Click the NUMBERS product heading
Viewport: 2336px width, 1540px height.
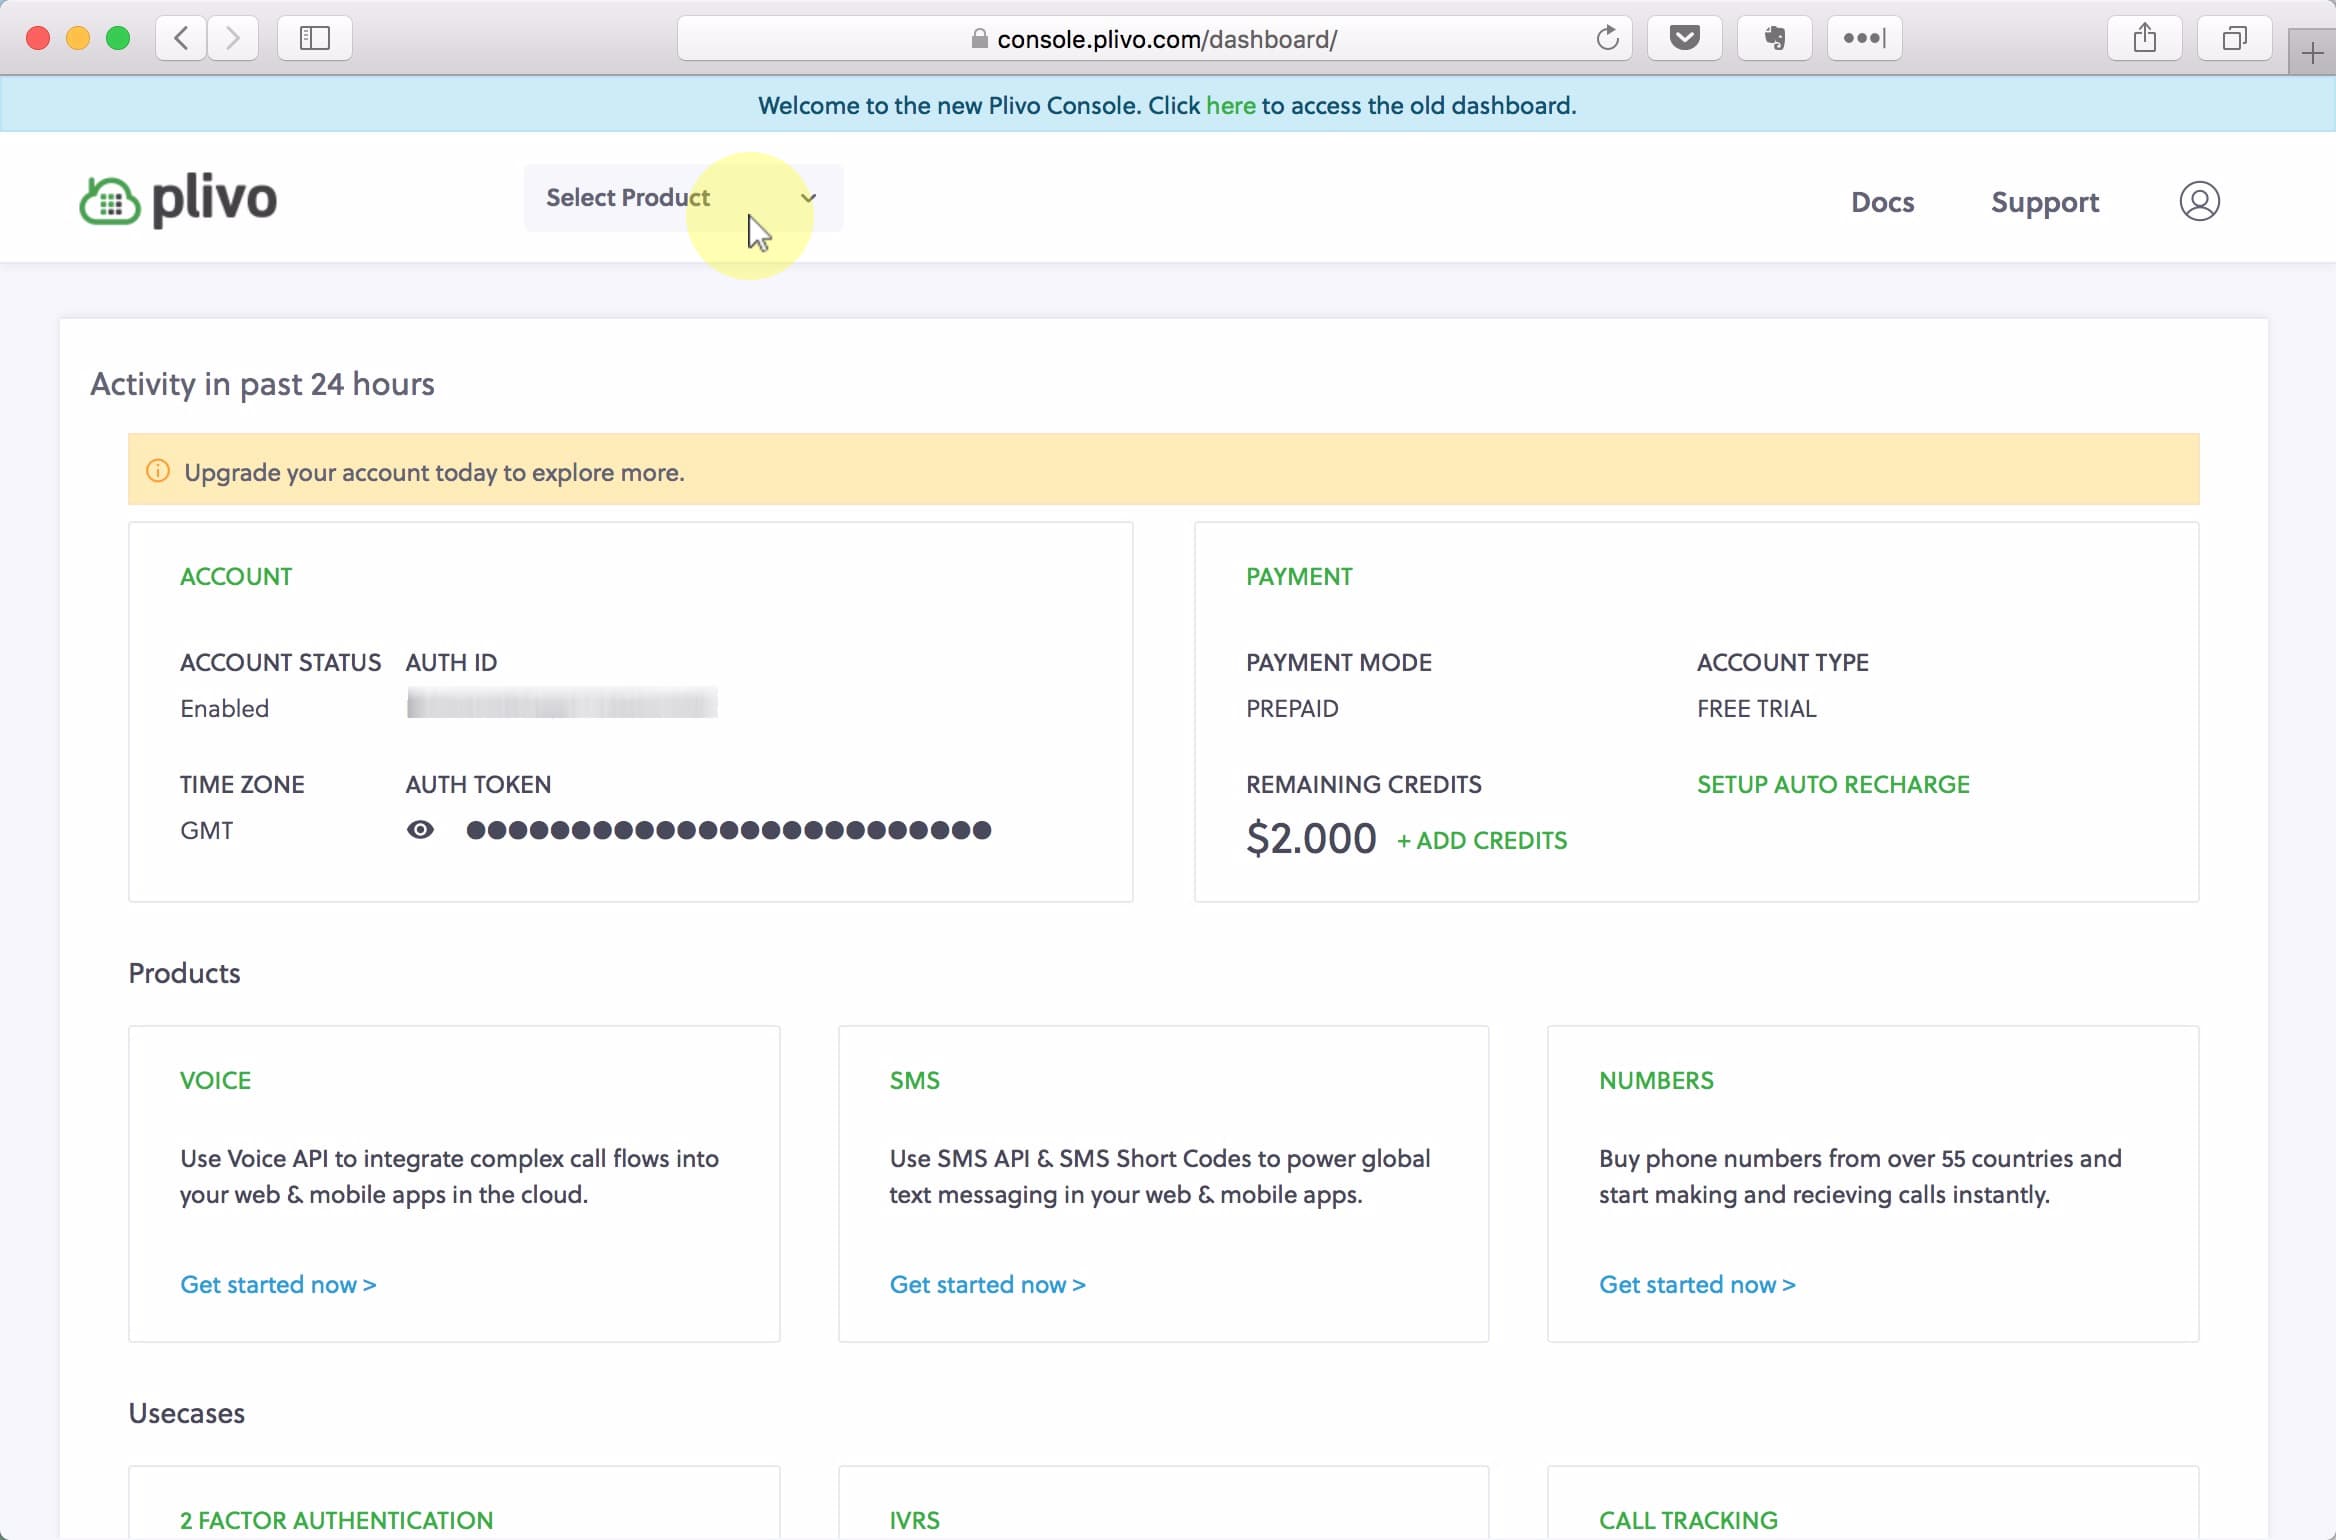pyautogui.click(x=1656, y=1080)
